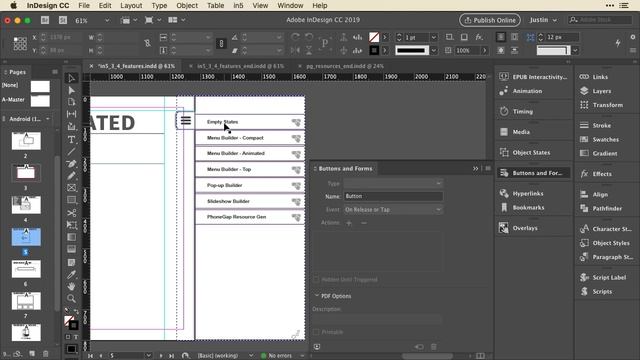The height and width of the screenshot is (360, 640).
Task: Open the page number dropdown in status bar
Action: (x=148, y=356)
